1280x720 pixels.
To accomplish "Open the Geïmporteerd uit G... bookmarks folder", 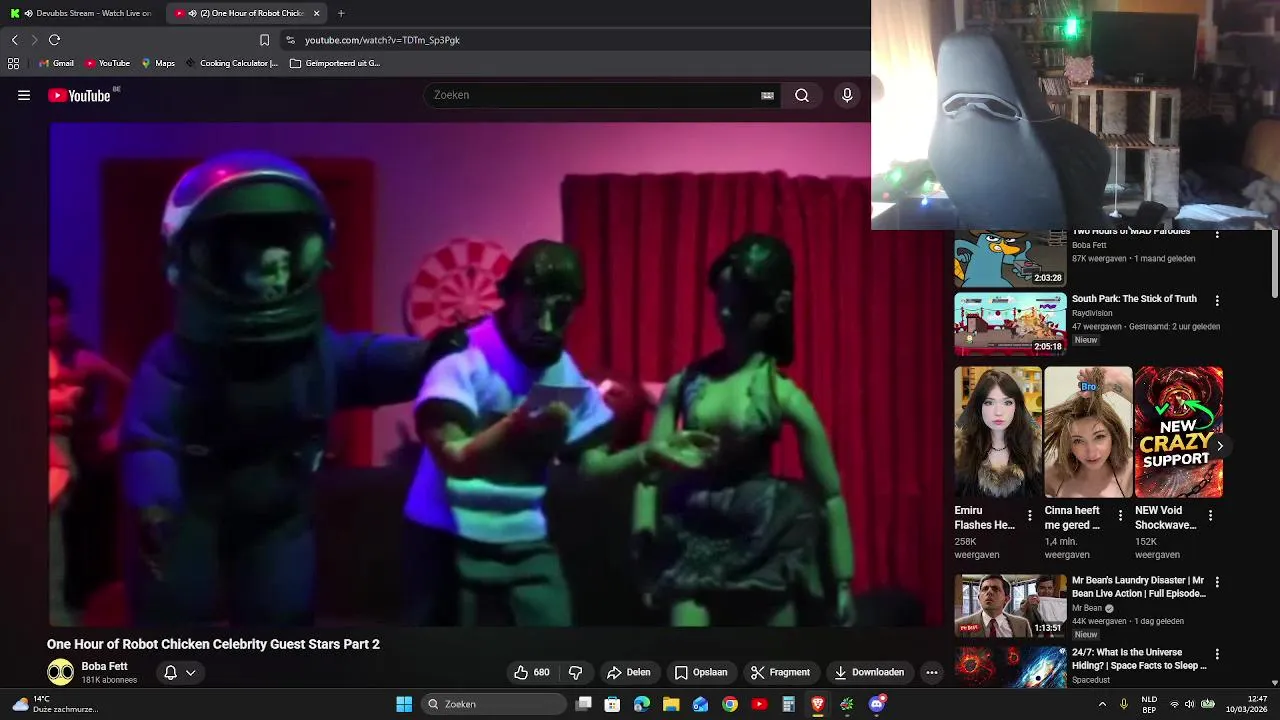I will tap(335, 63).
